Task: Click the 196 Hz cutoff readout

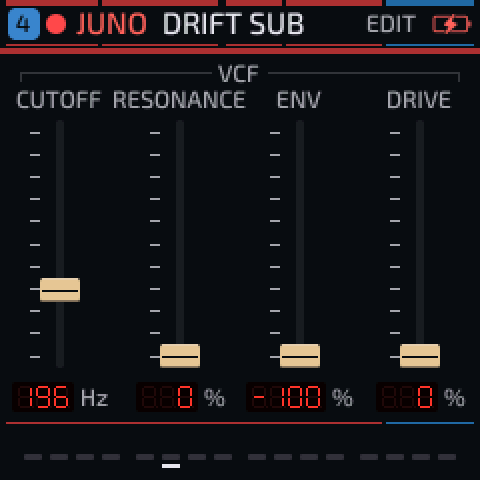Action: pos(43,397)
